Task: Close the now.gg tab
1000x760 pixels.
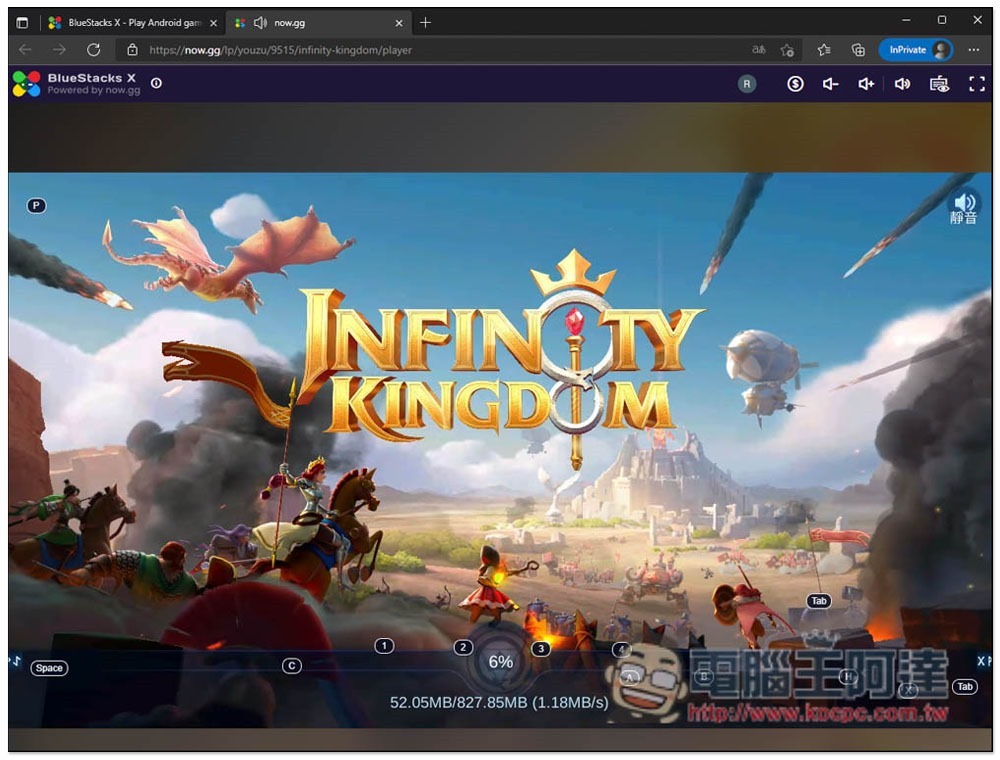Action: coord(399,23)
